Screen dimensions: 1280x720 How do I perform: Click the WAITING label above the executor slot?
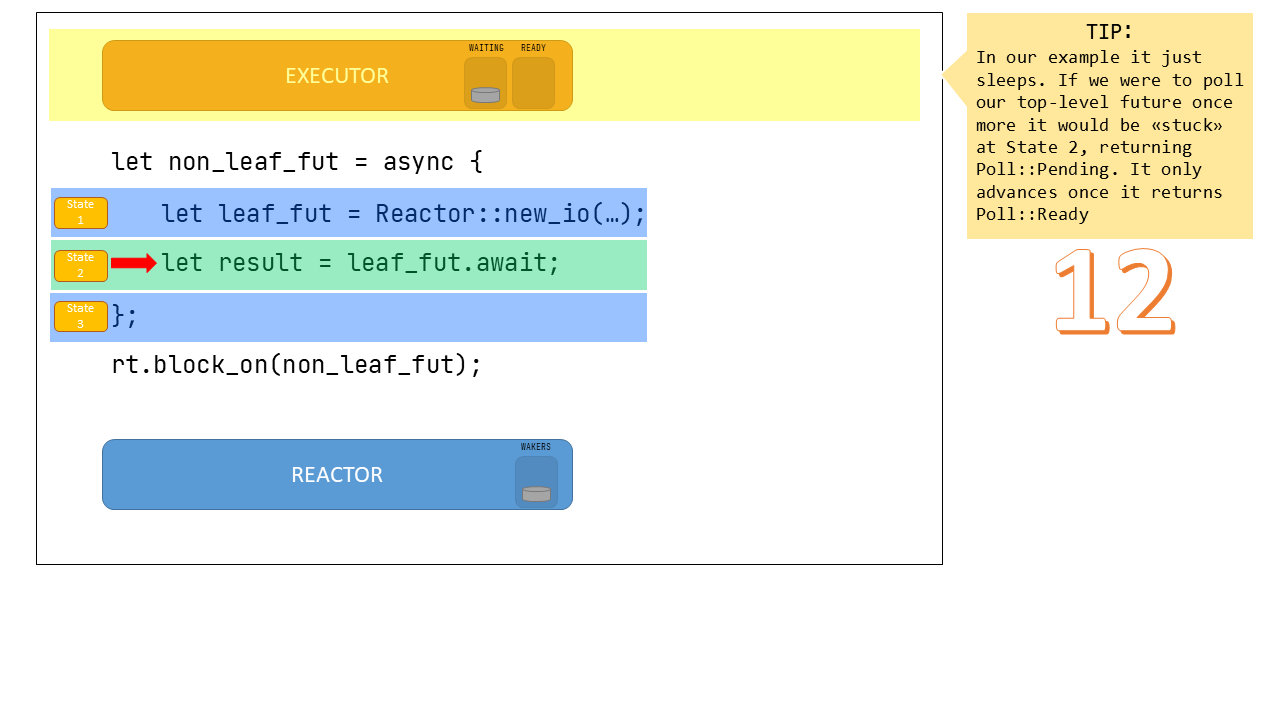[x=486, y=48]
